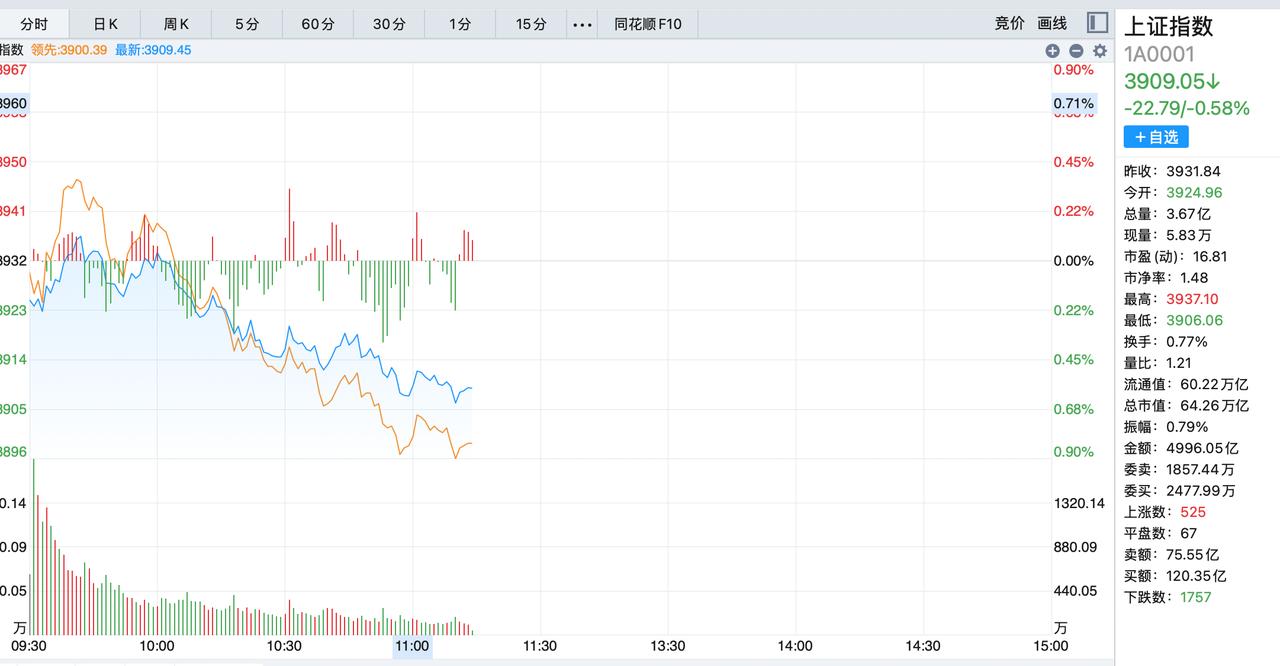Select the 5分 five-minute chart
Image resolution: width=1280 pixels, height=666 pixels.
click(x=246, y=22)
